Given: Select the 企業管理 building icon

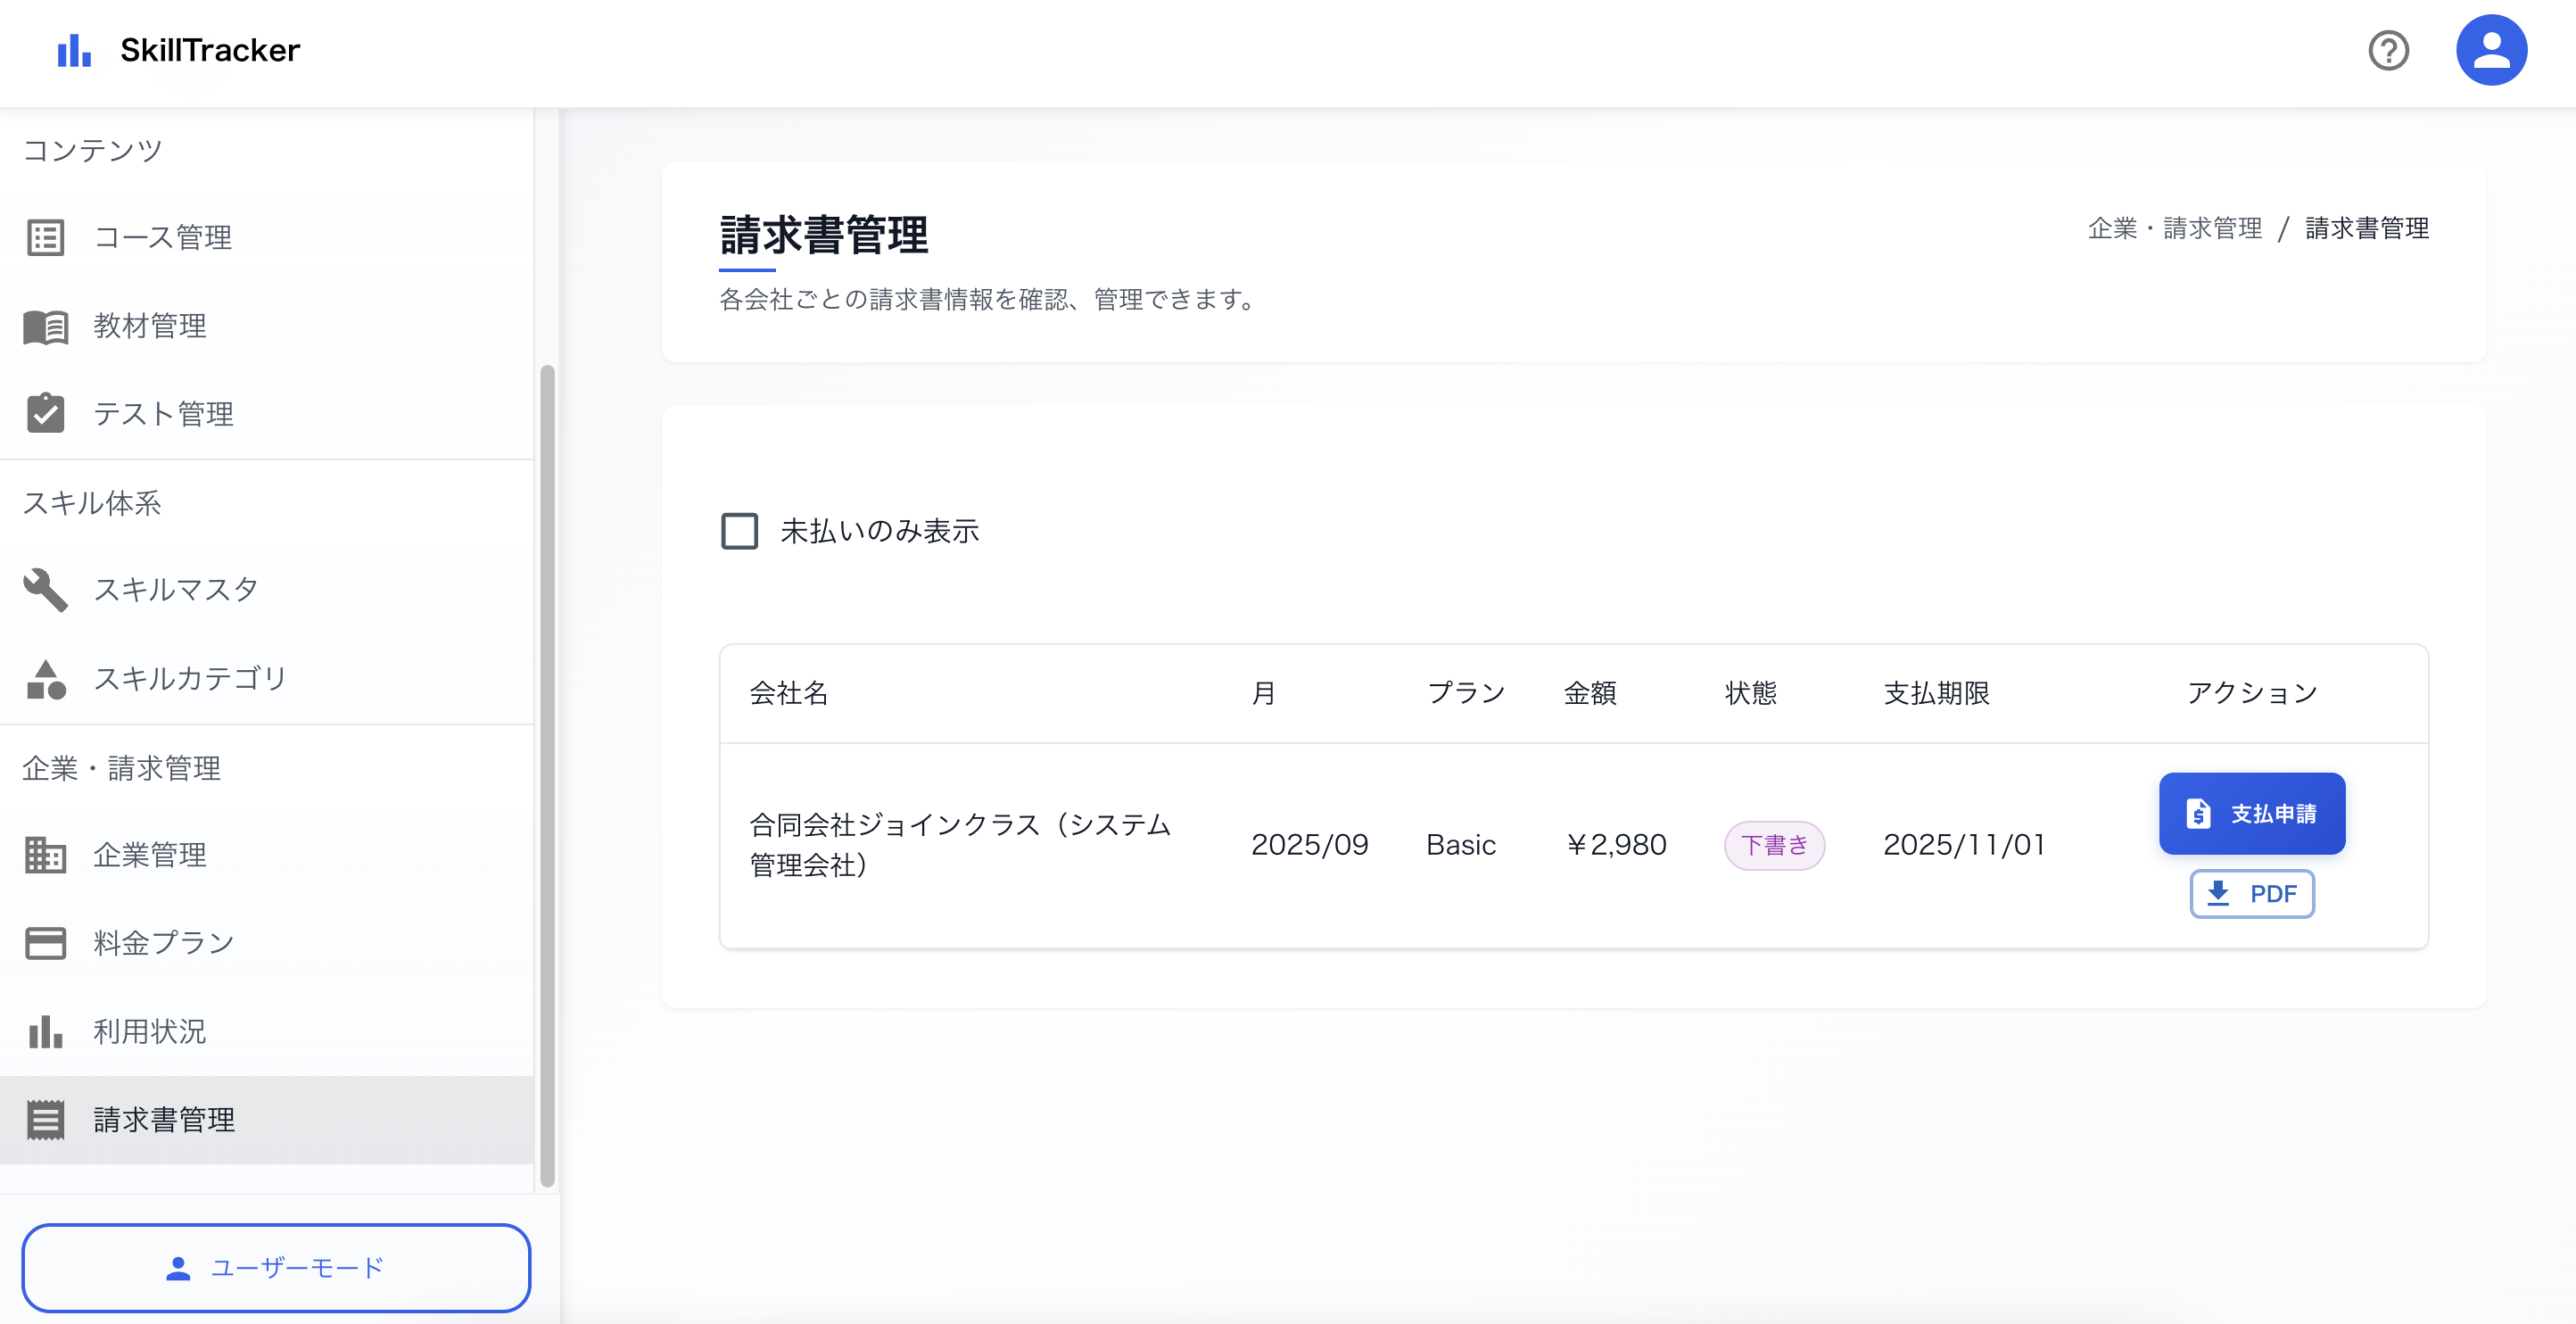Looking at the screenshot, I should pos(45,855).
